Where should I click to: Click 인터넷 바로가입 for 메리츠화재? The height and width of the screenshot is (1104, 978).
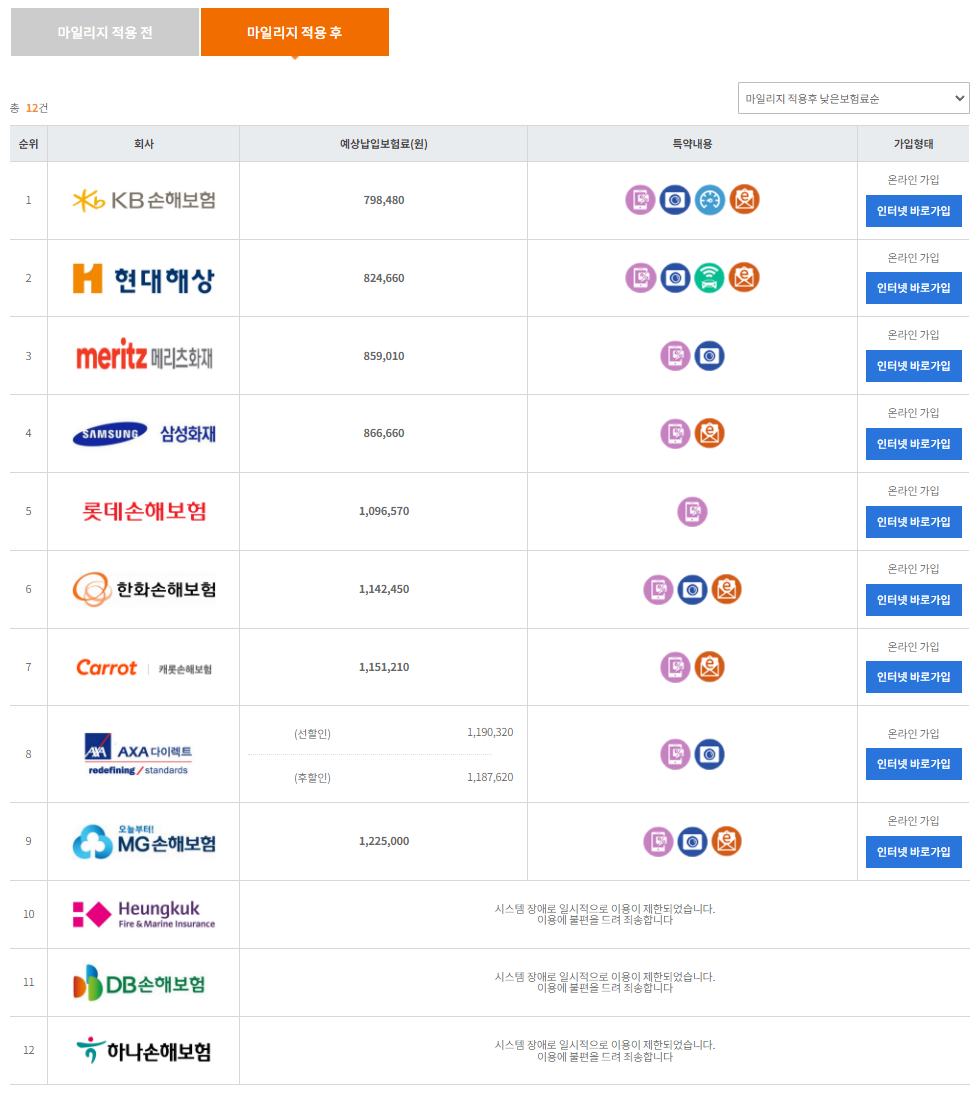point(913,367)
